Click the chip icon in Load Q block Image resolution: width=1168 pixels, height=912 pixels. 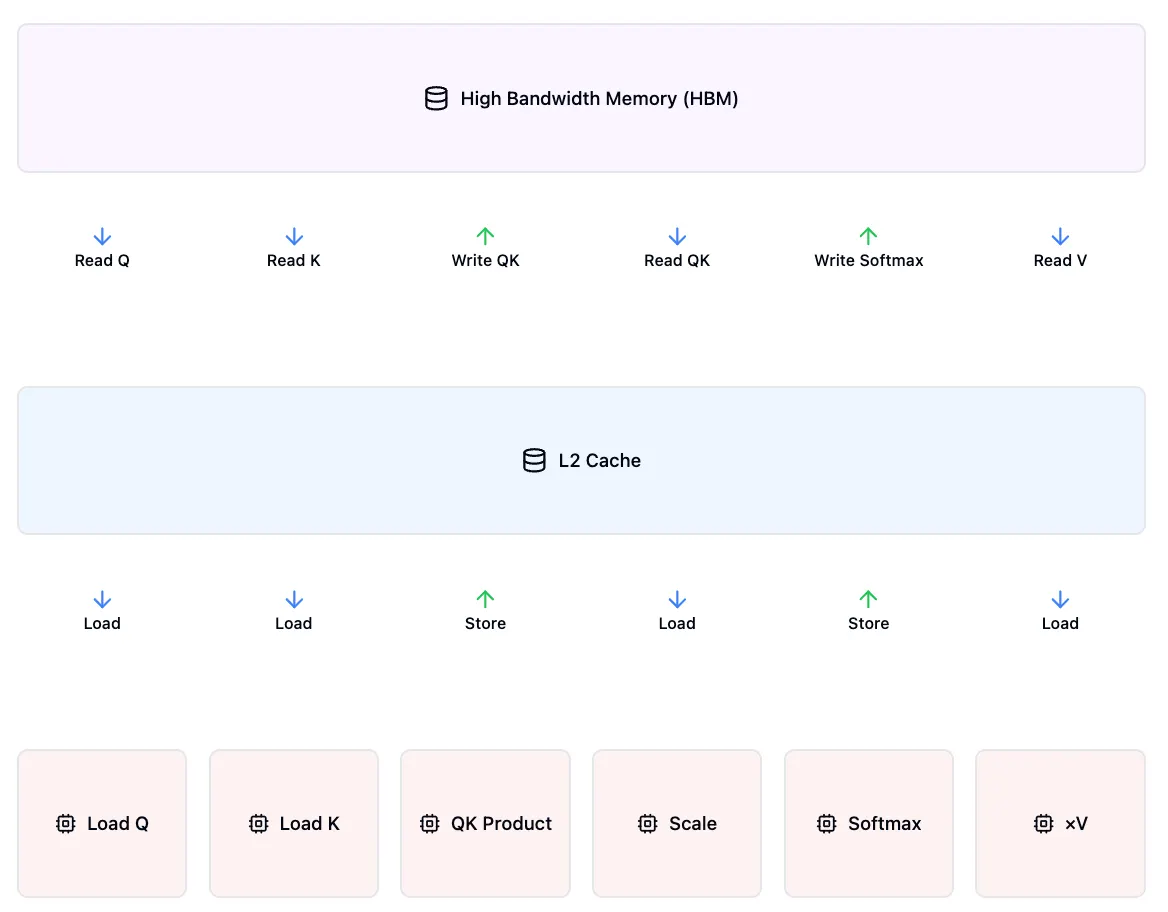[66, 824]
